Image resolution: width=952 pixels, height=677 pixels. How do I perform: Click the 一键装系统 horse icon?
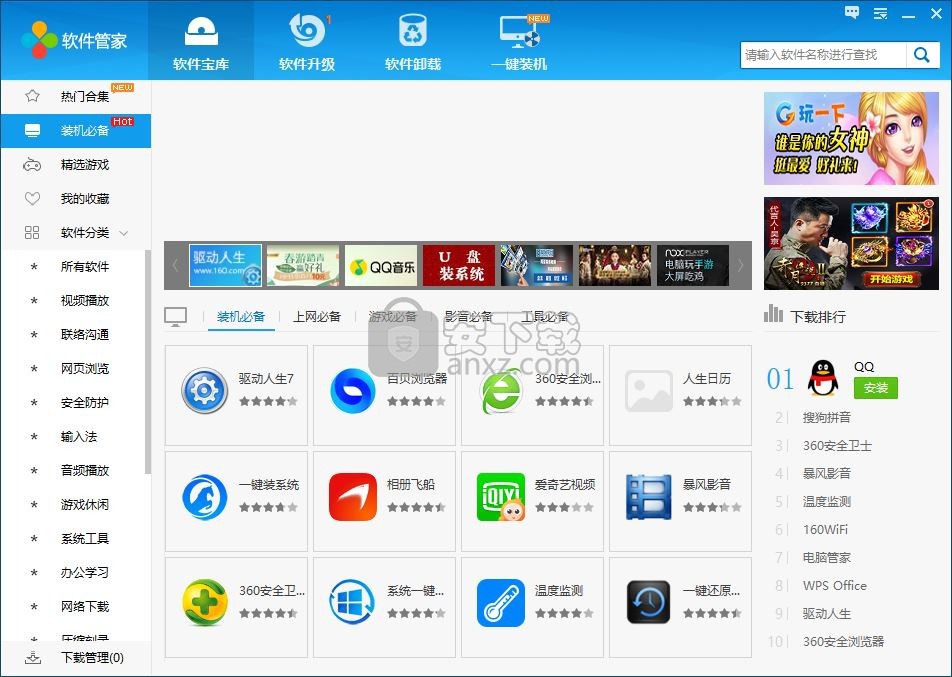[x=205, y=497]
